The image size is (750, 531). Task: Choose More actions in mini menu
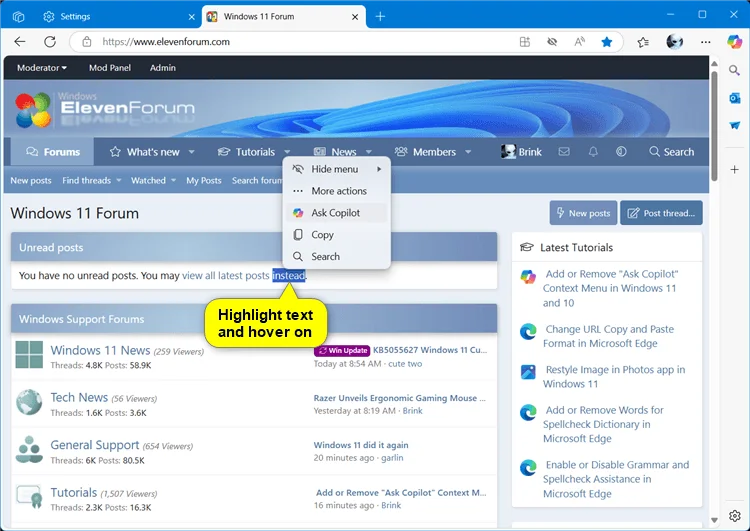[x=337, y=191]
